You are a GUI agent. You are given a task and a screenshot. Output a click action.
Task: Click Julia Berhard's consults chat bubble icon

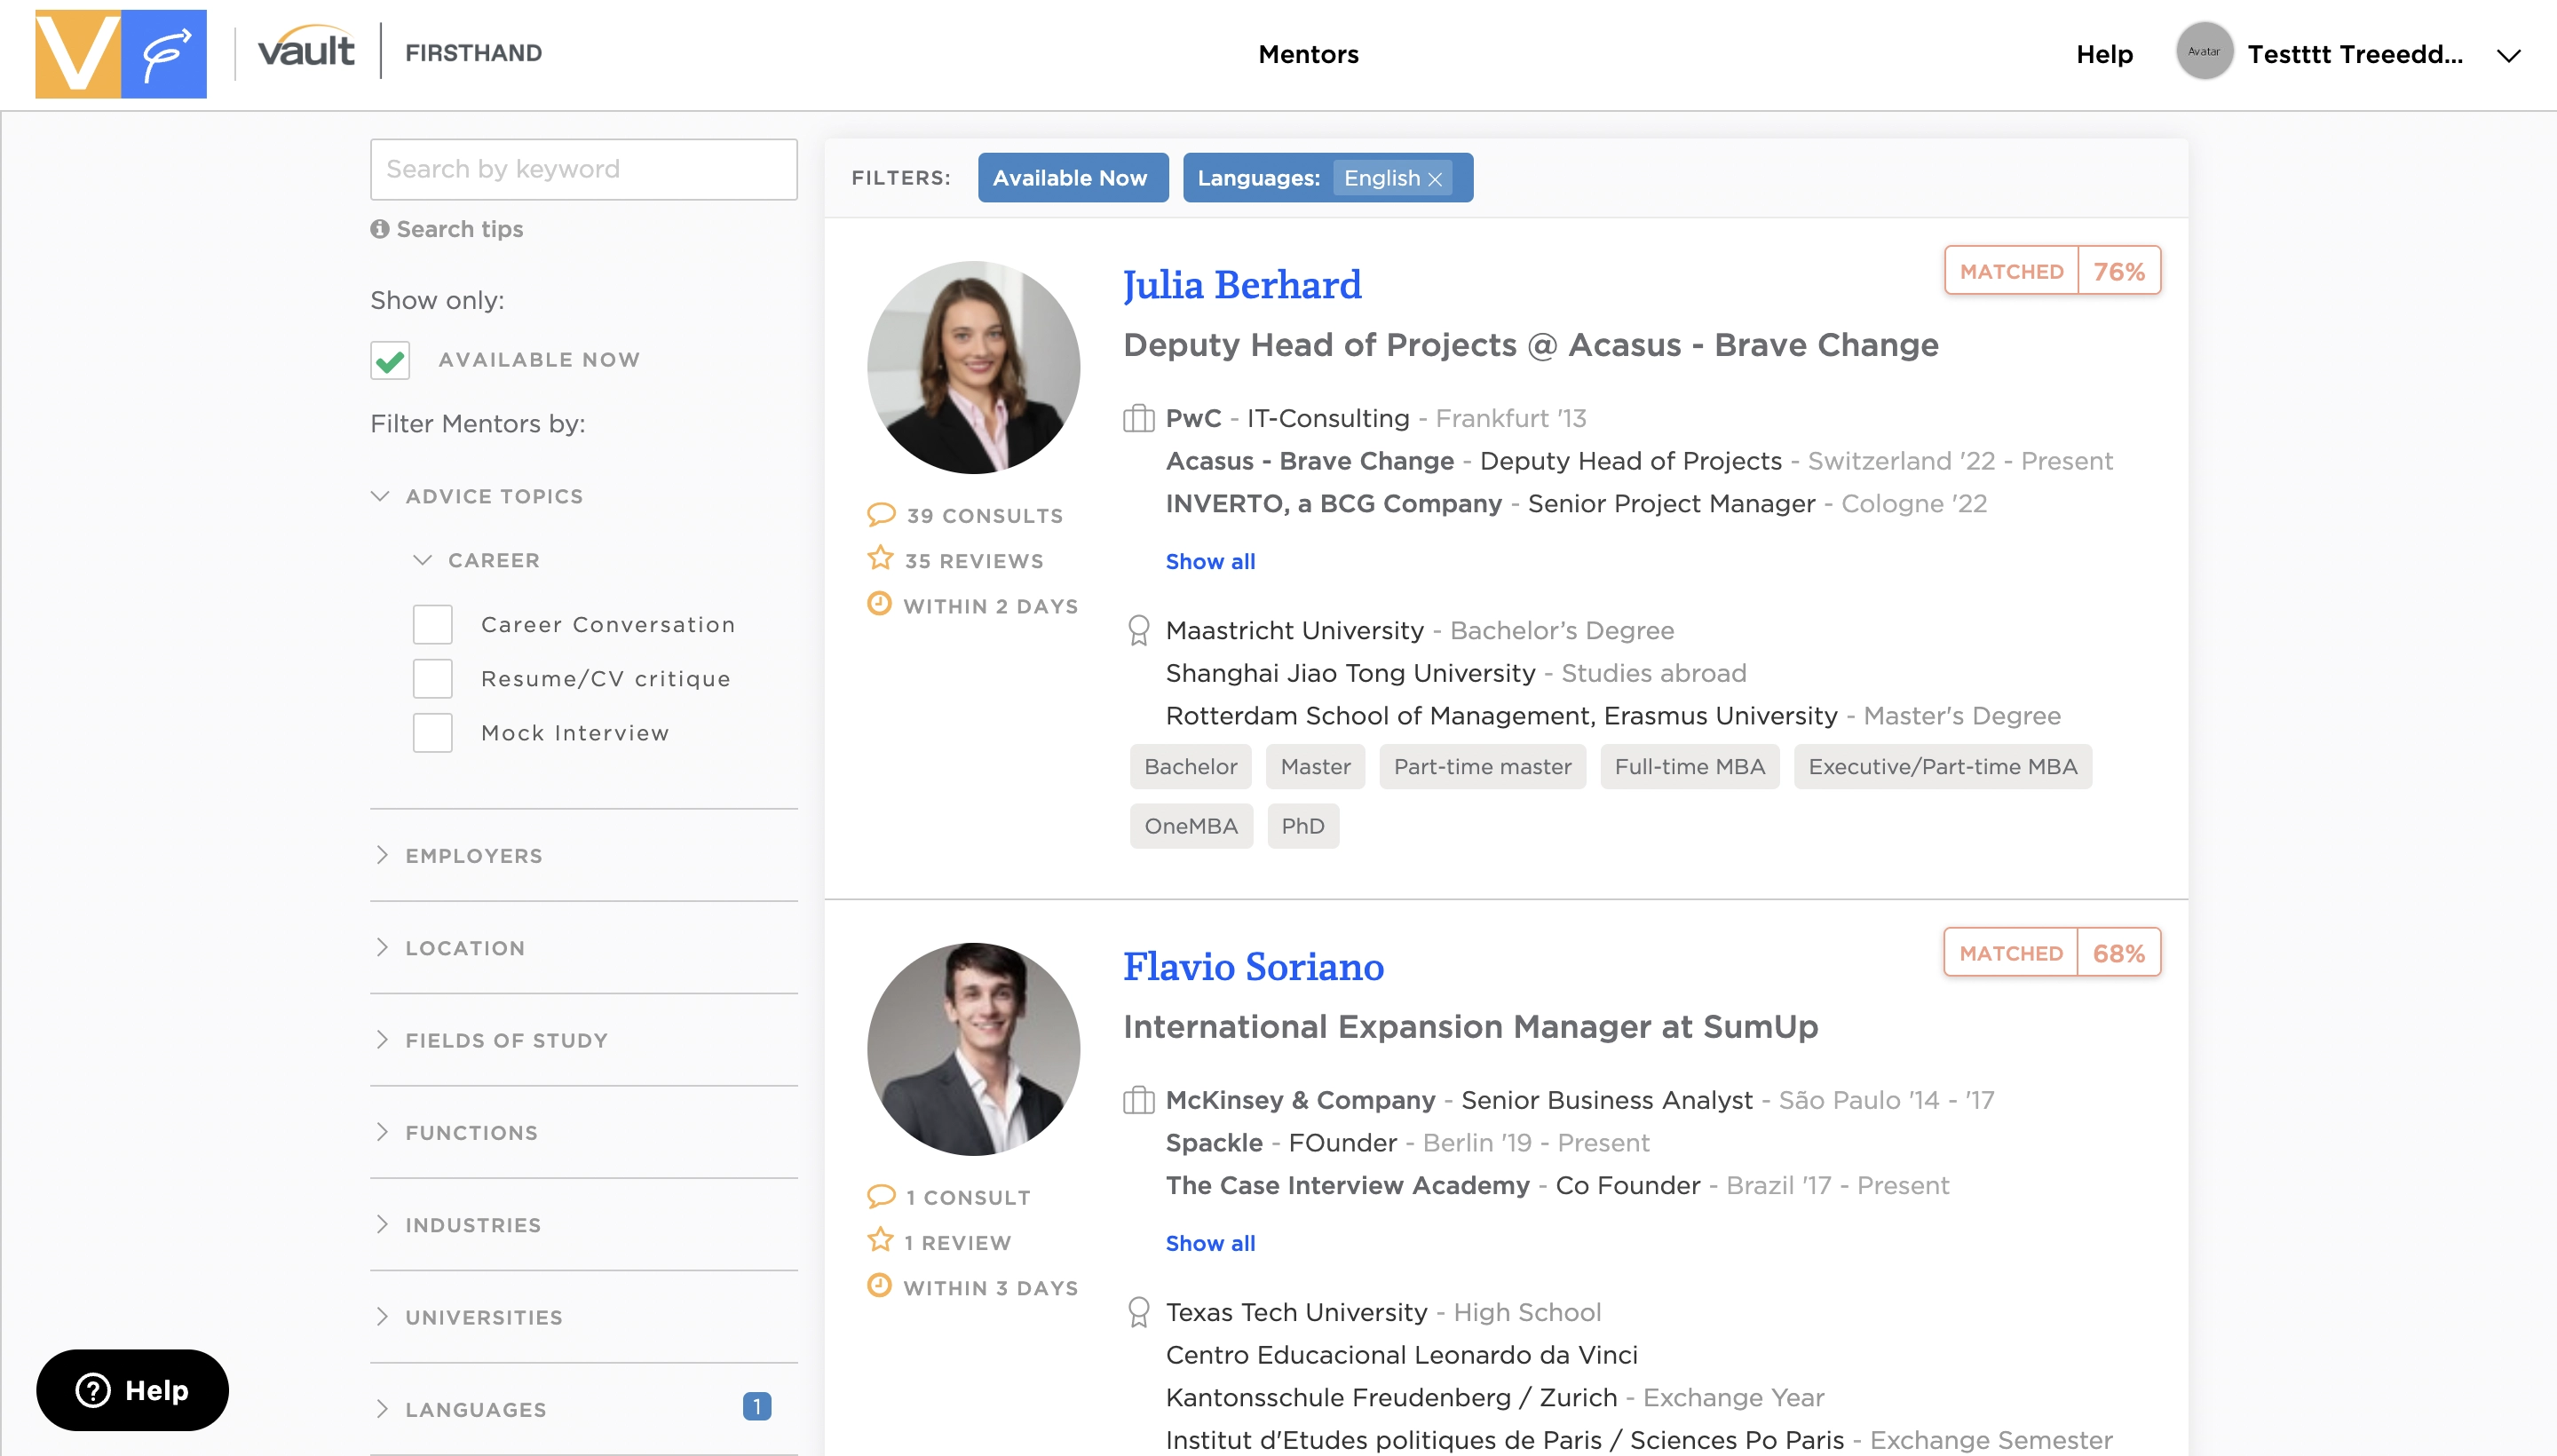pyautogui.click(x=880, y=515)
